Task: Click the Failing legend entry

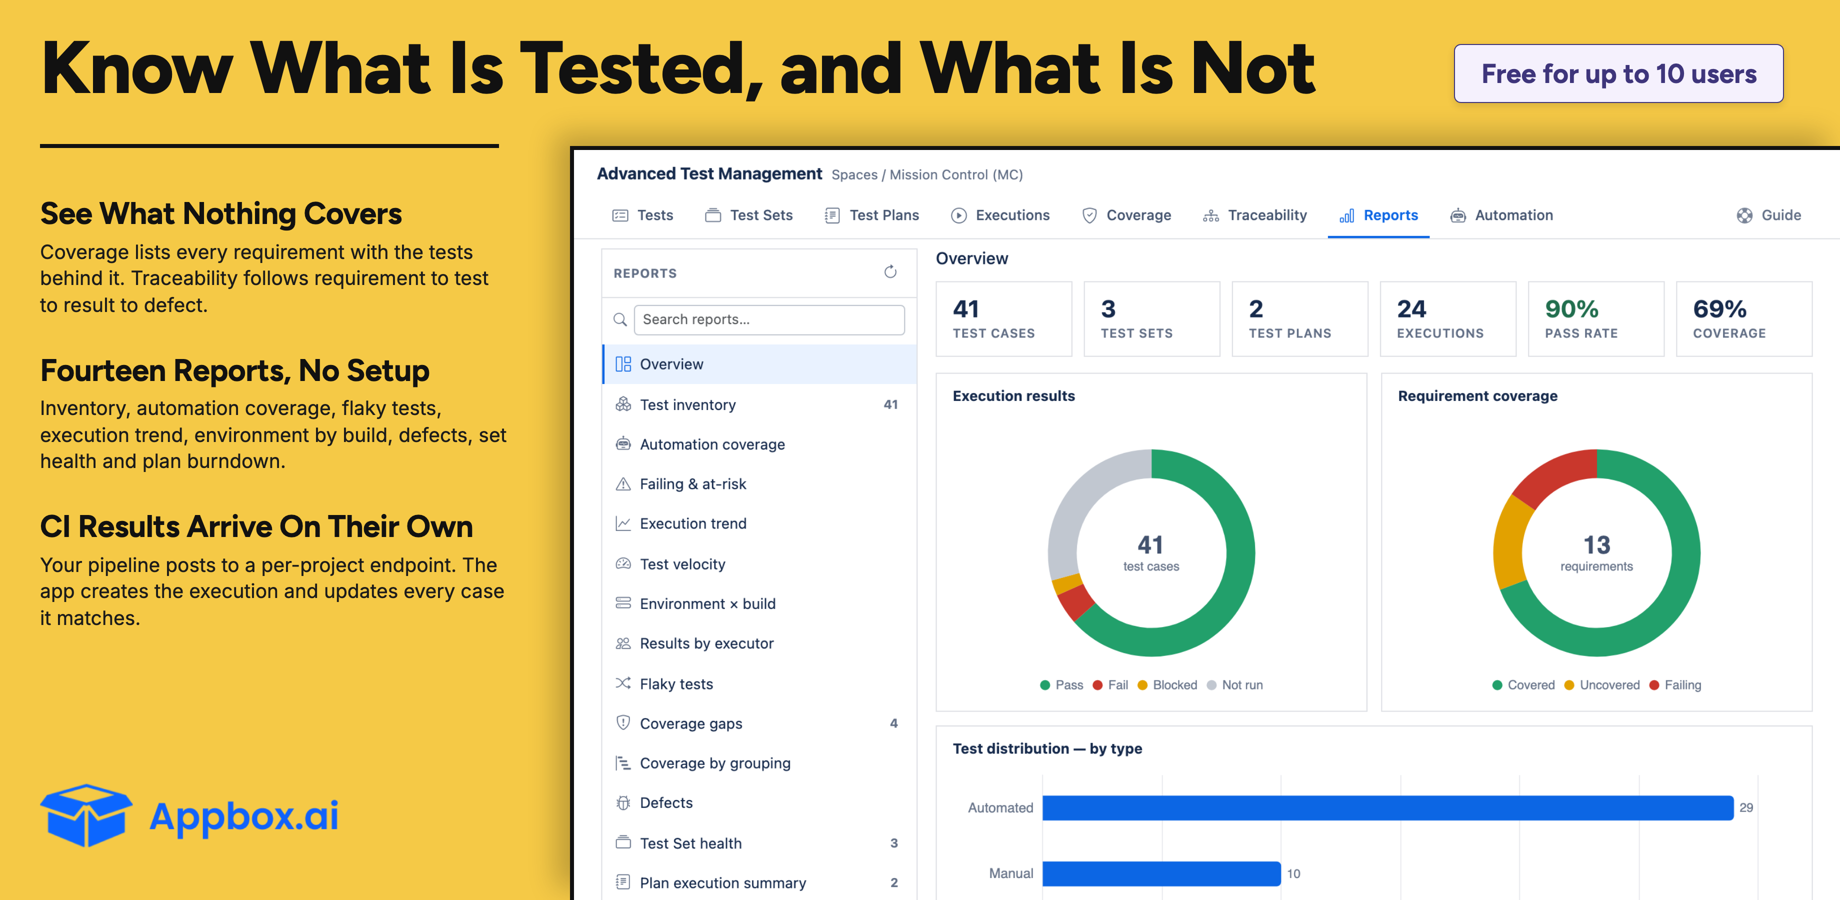Action: pyautogui.click(x=1675, y=685)
